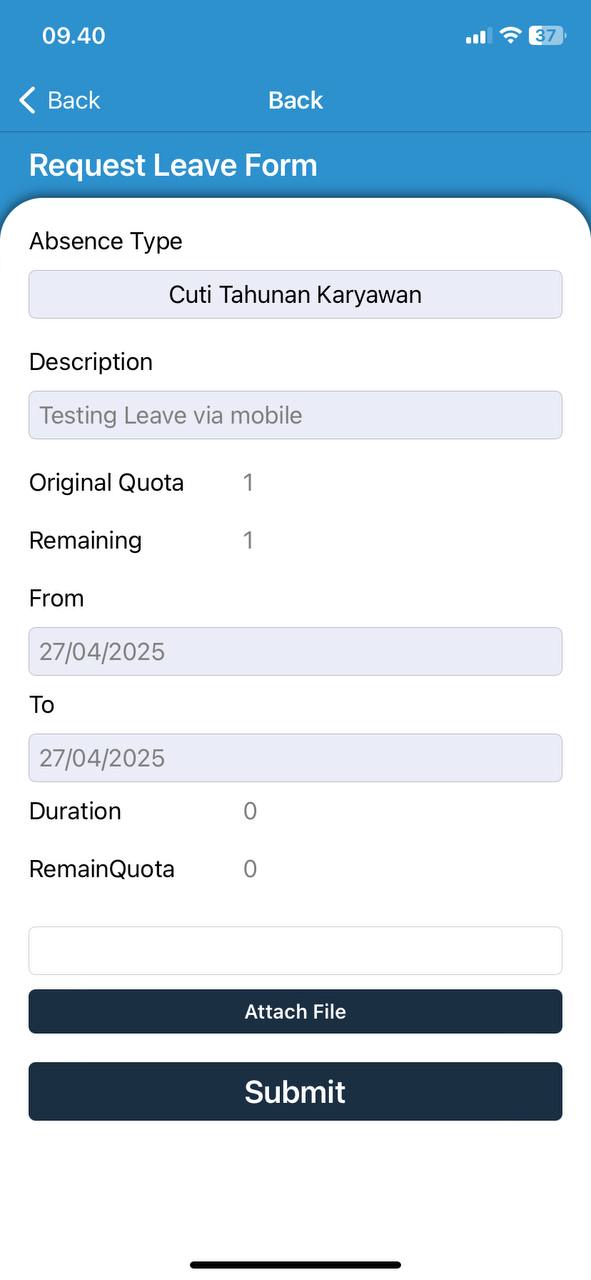591x1280 pixels.
Task: Submit the leave request form
Action: (x=295, y=1092)
